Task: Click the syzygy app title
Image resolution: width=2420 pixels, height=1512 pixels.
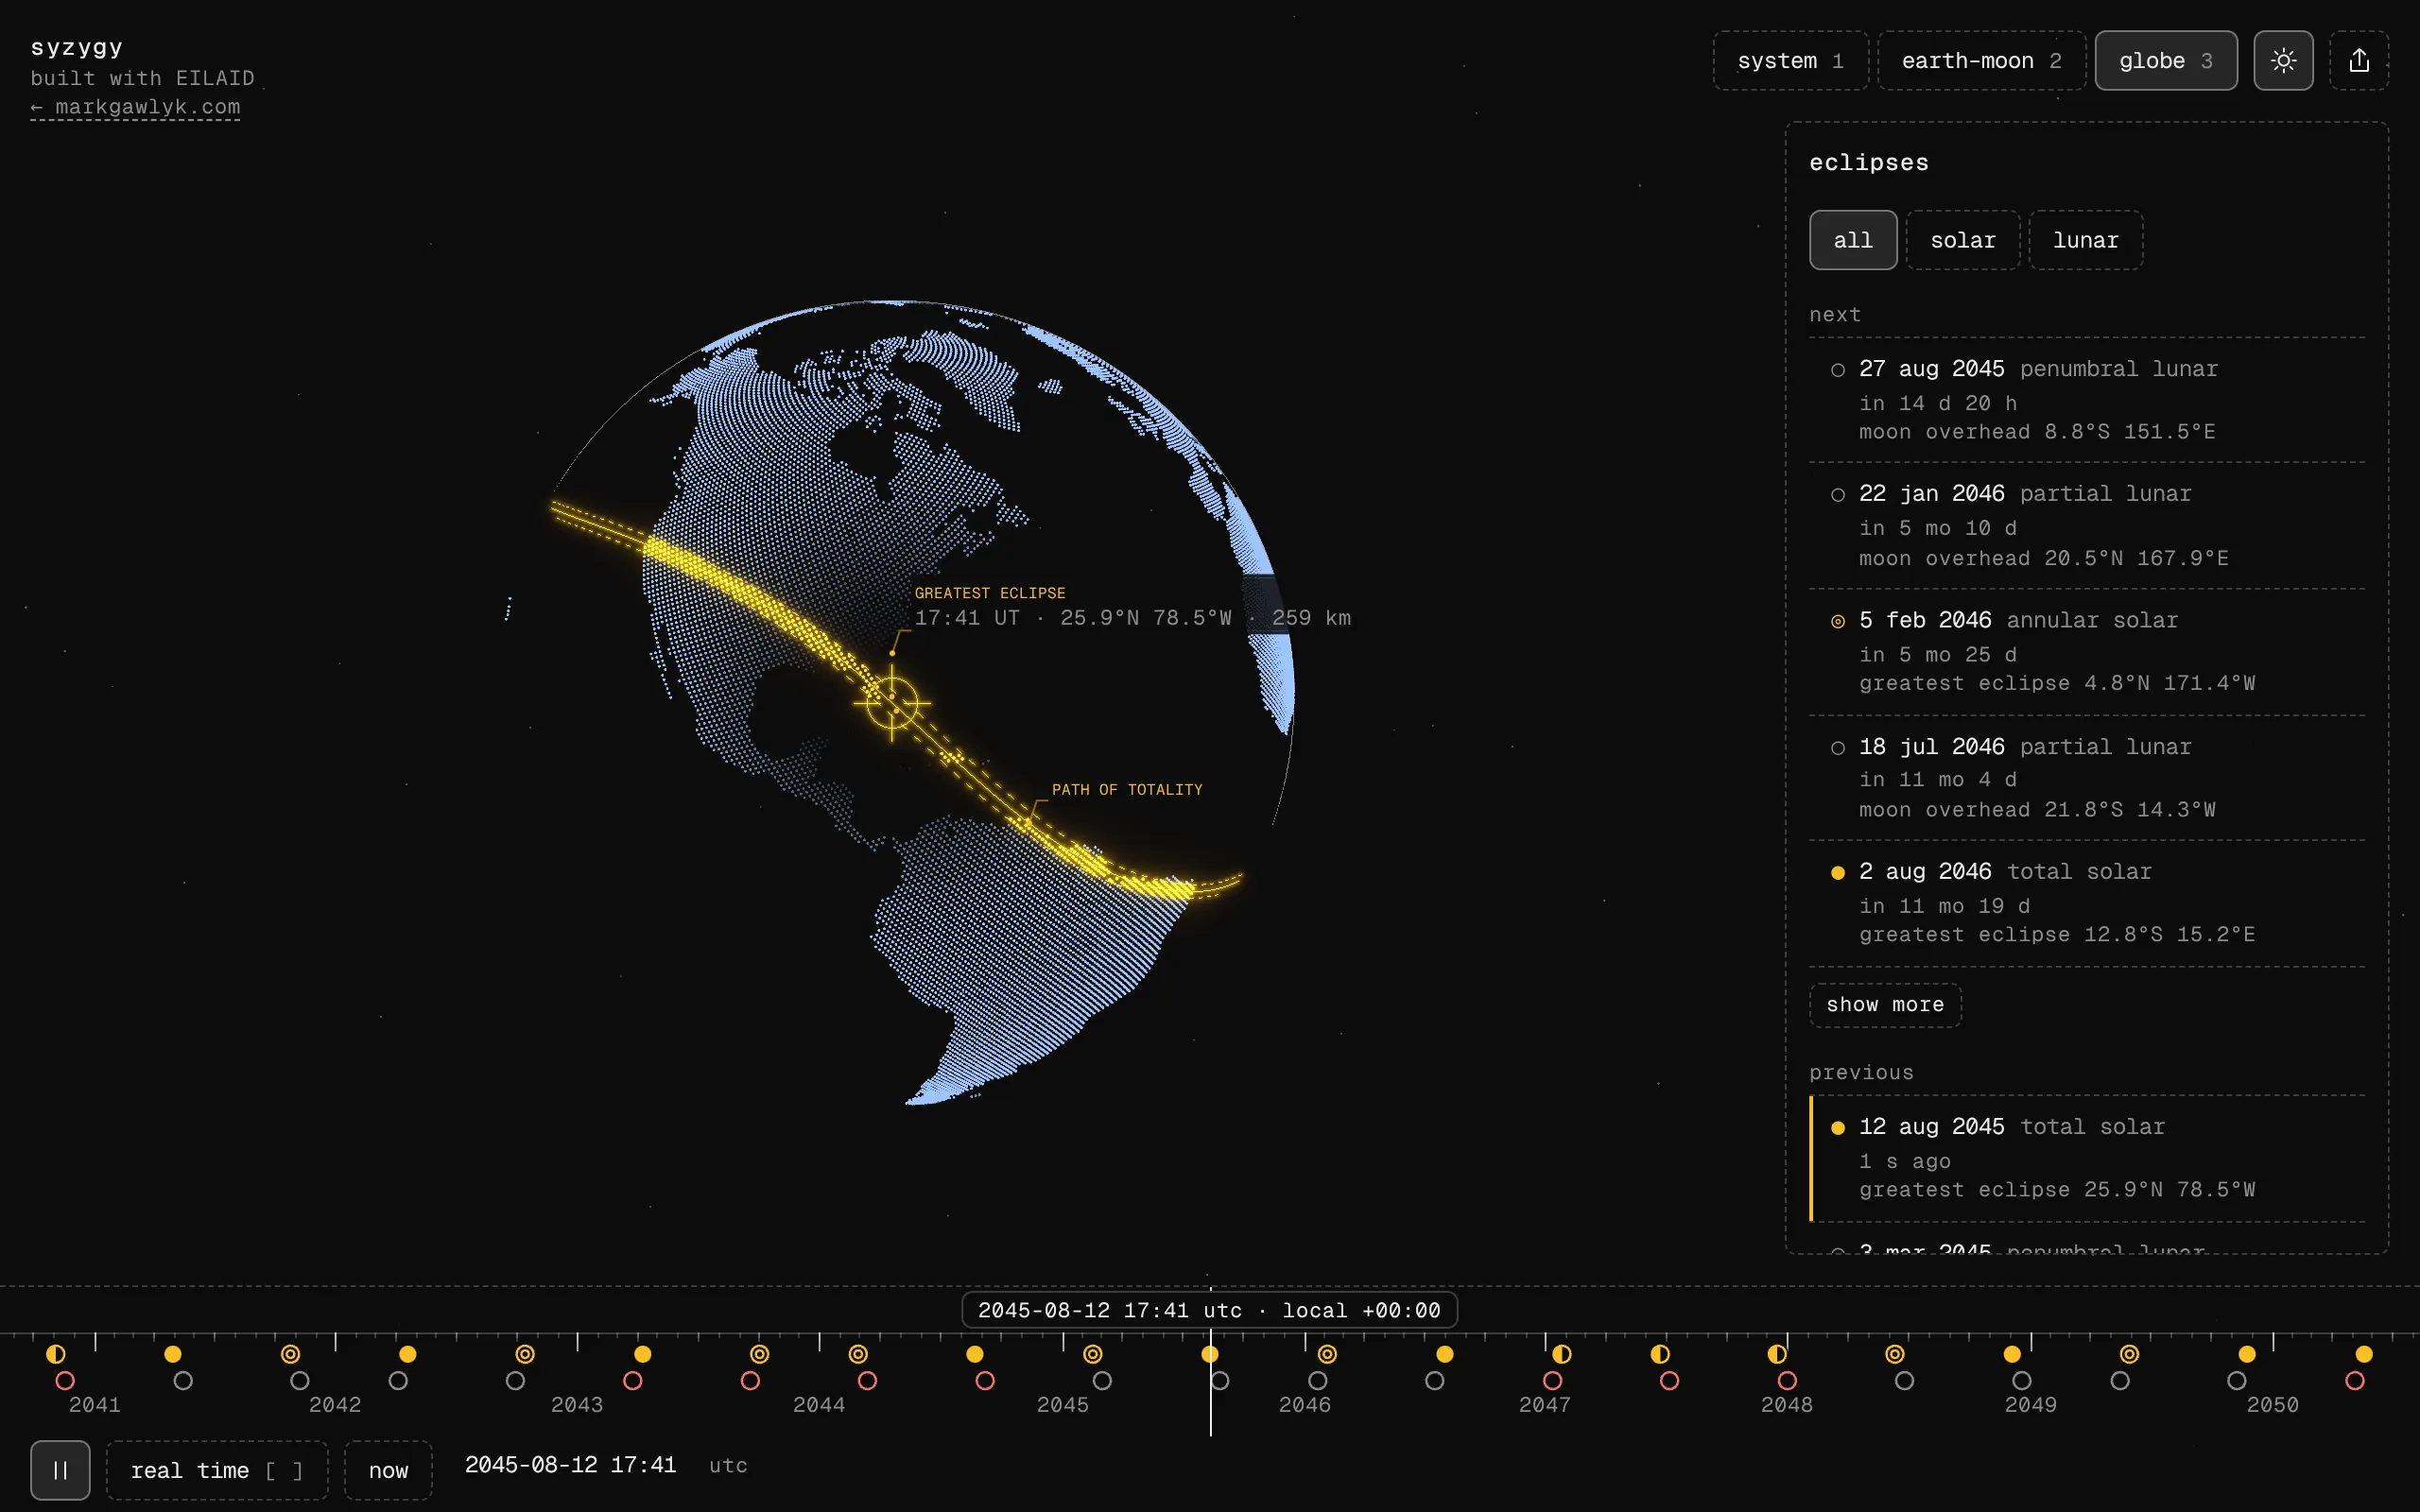Action: [x=77, y=47]
